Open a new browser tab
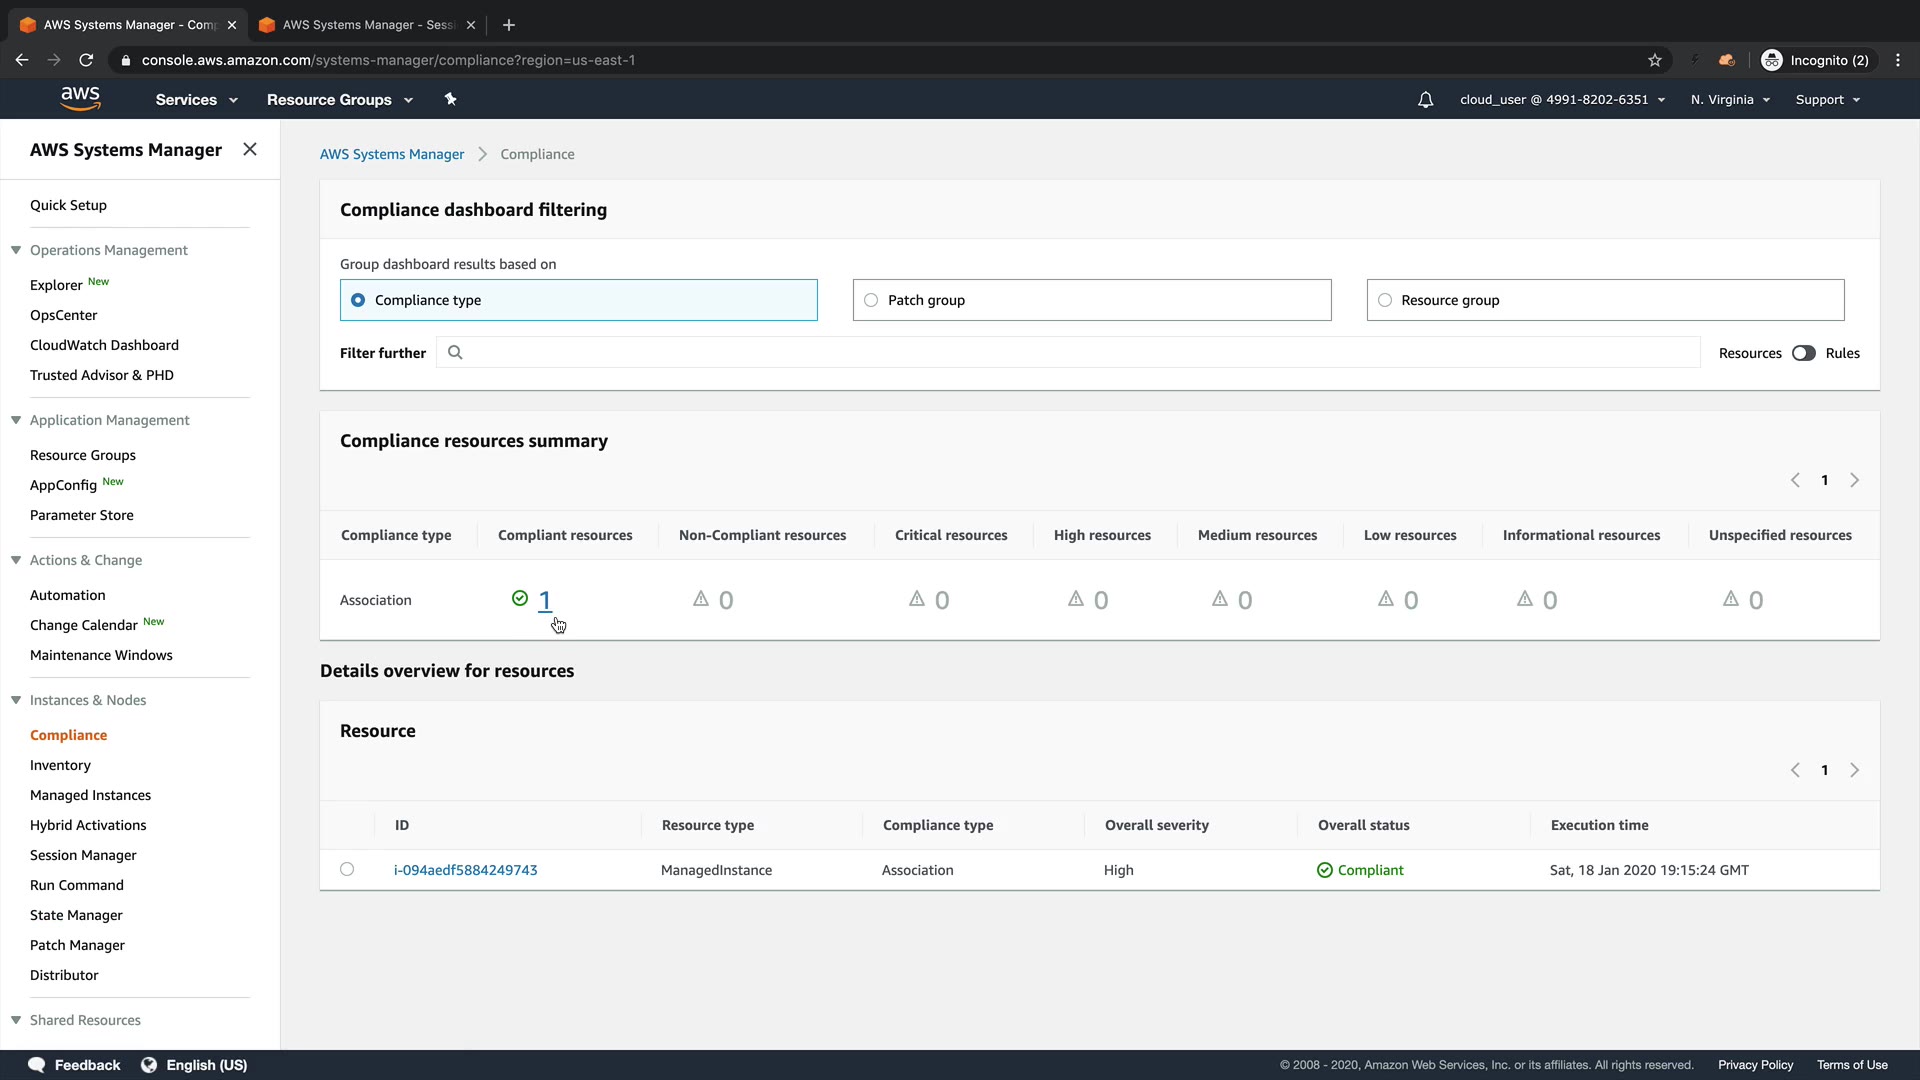This screenshot has height=1080, width=1920. (x=509, y=25)
